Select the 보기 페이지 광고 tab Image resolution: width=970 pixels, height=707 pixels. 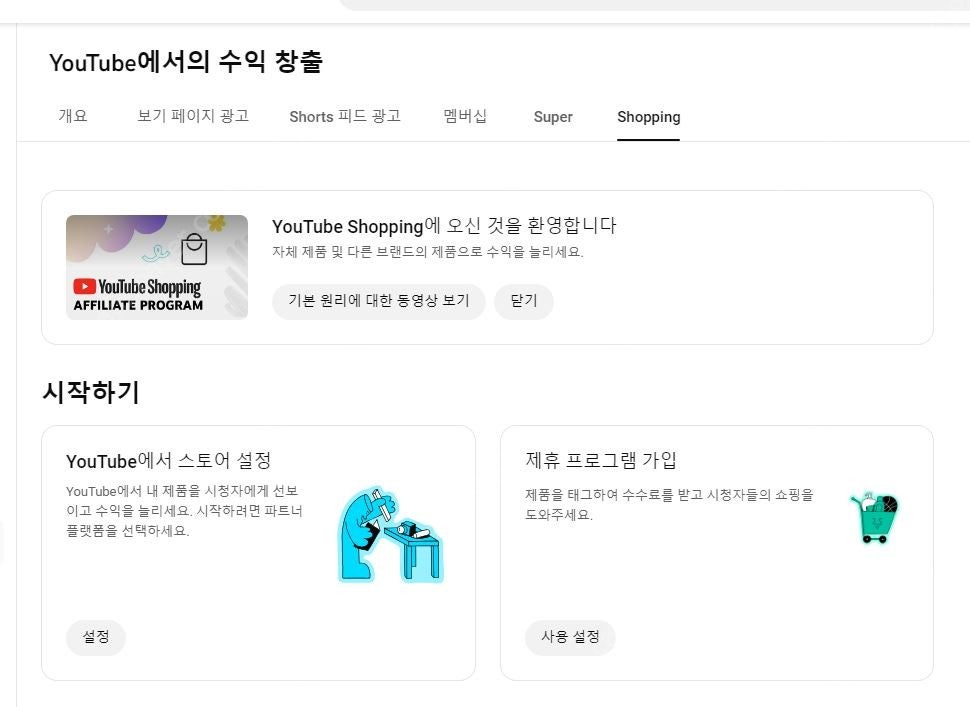click(x=192, y=116)
